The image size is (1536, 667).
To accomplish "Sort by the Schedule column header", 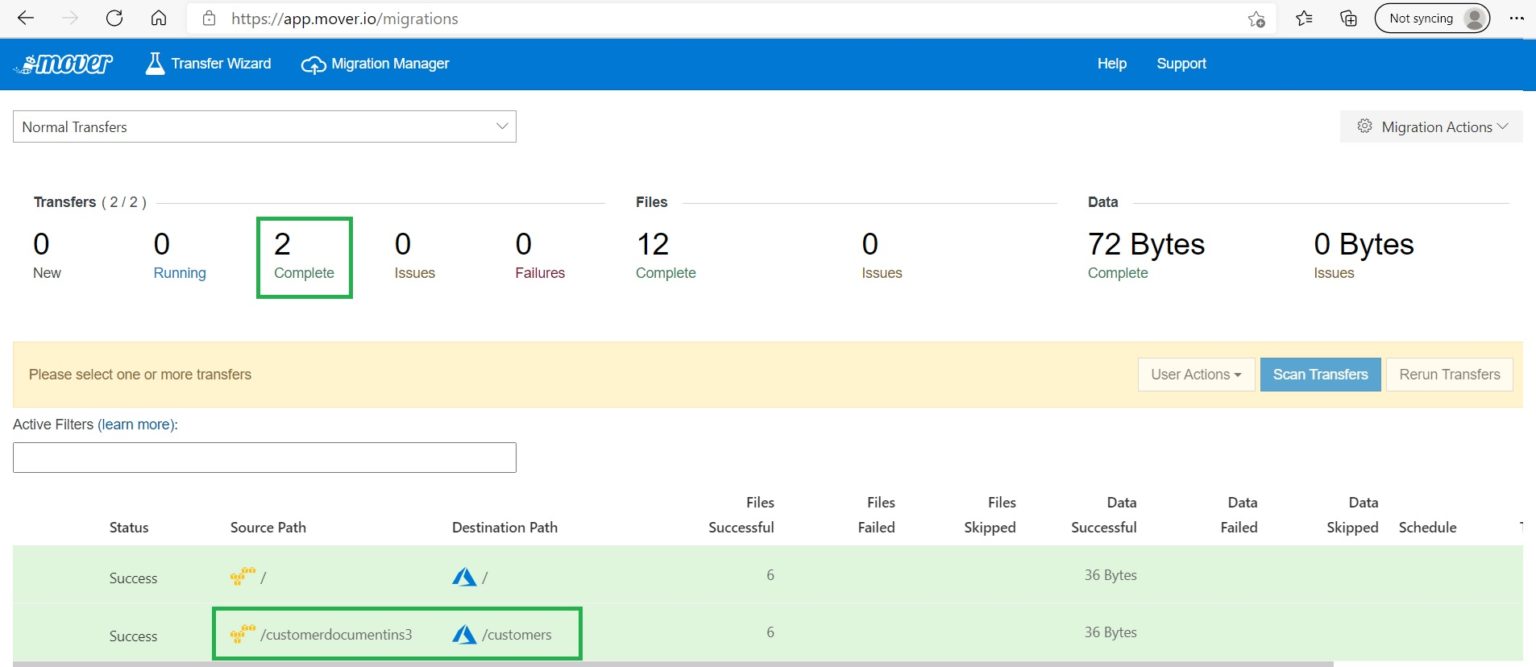I will [1427, 527].
